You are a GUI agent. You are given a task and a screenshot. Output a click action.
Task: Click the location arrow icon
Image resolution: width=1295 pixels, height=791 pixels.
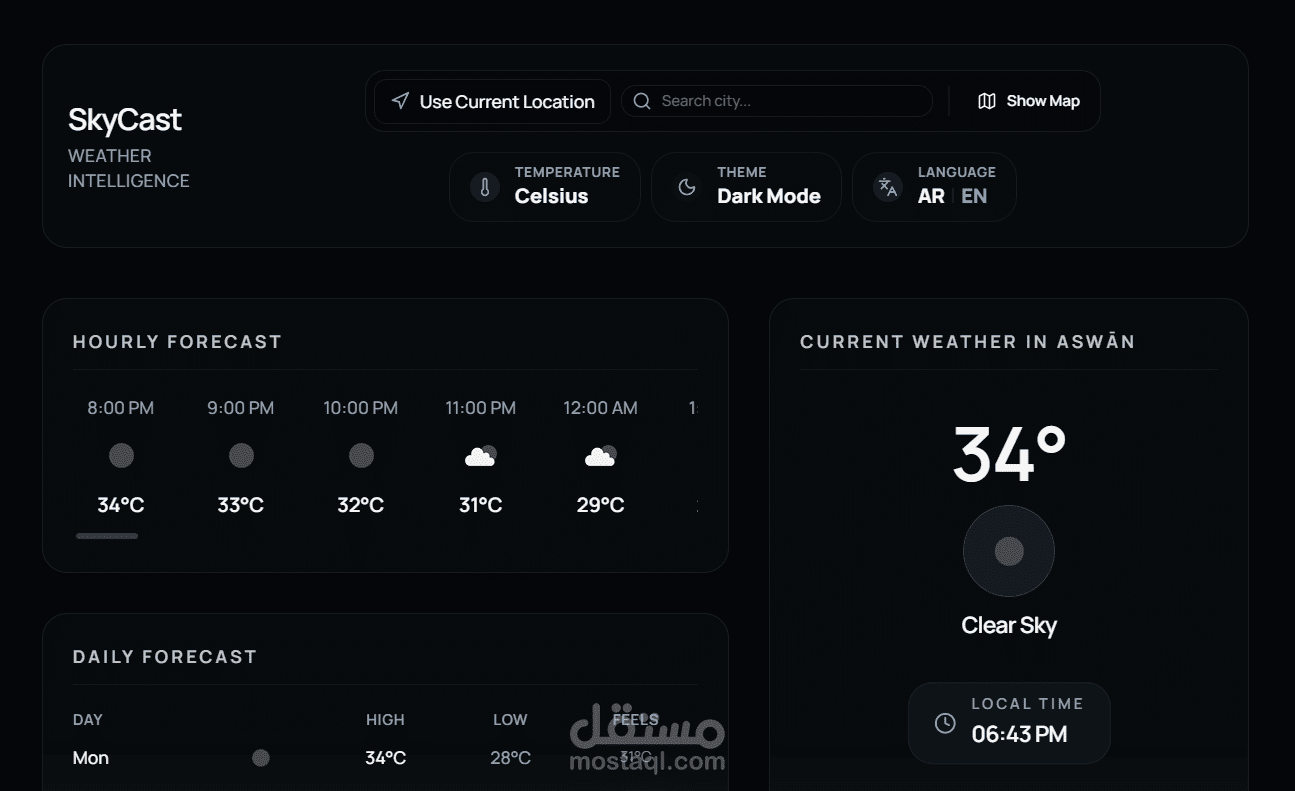pos(400,101)
